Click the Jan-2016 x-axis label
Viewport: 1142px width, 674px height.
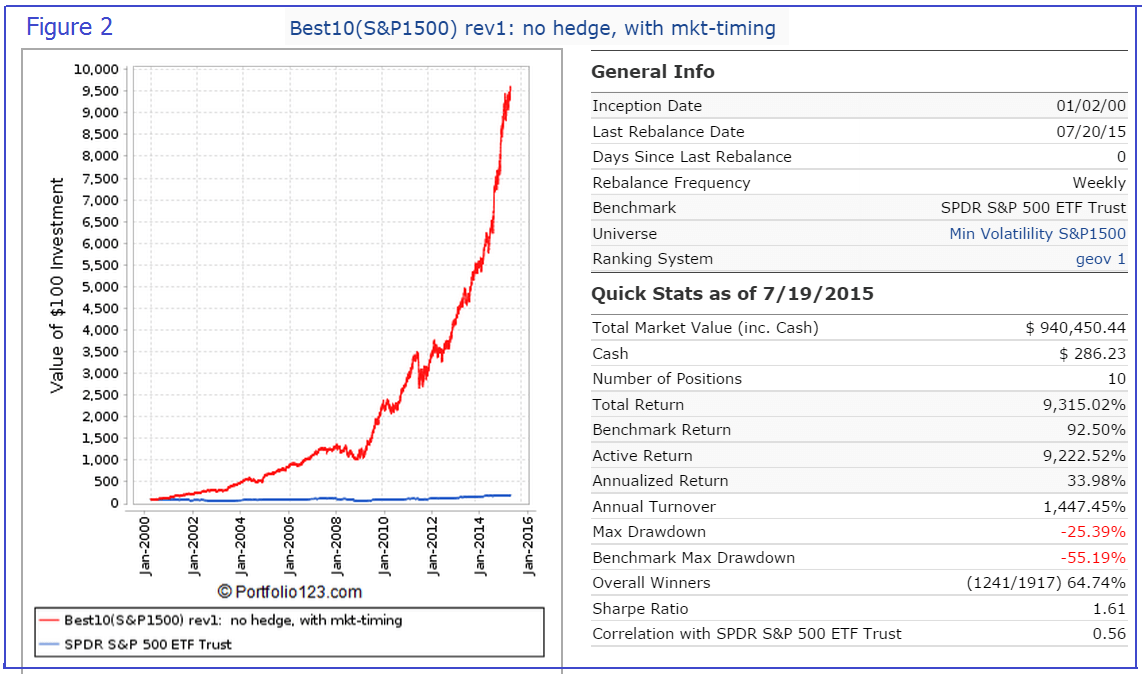pyautogui.click(x=529, y=546)
